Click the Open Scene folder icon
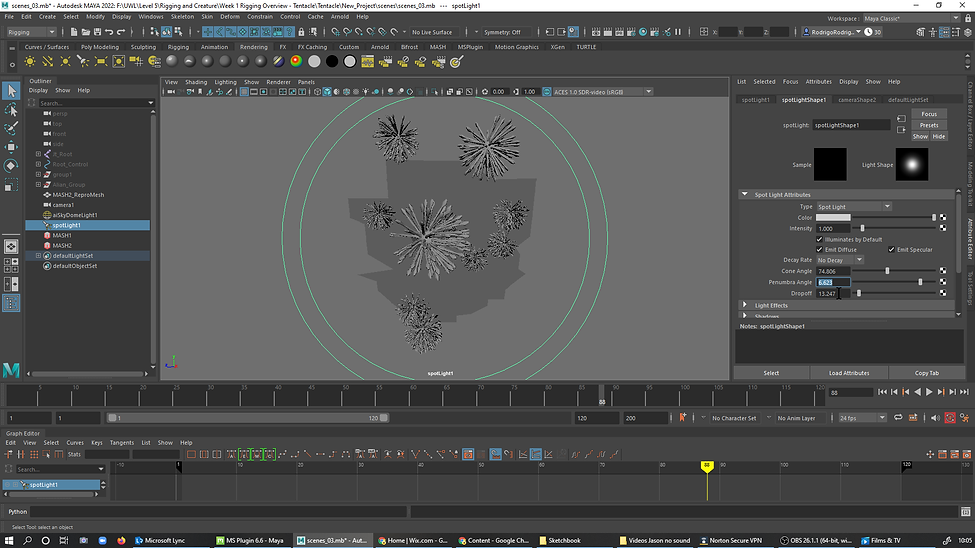The height and width of the screenshot is (548, 975). [x=85, y=32]
